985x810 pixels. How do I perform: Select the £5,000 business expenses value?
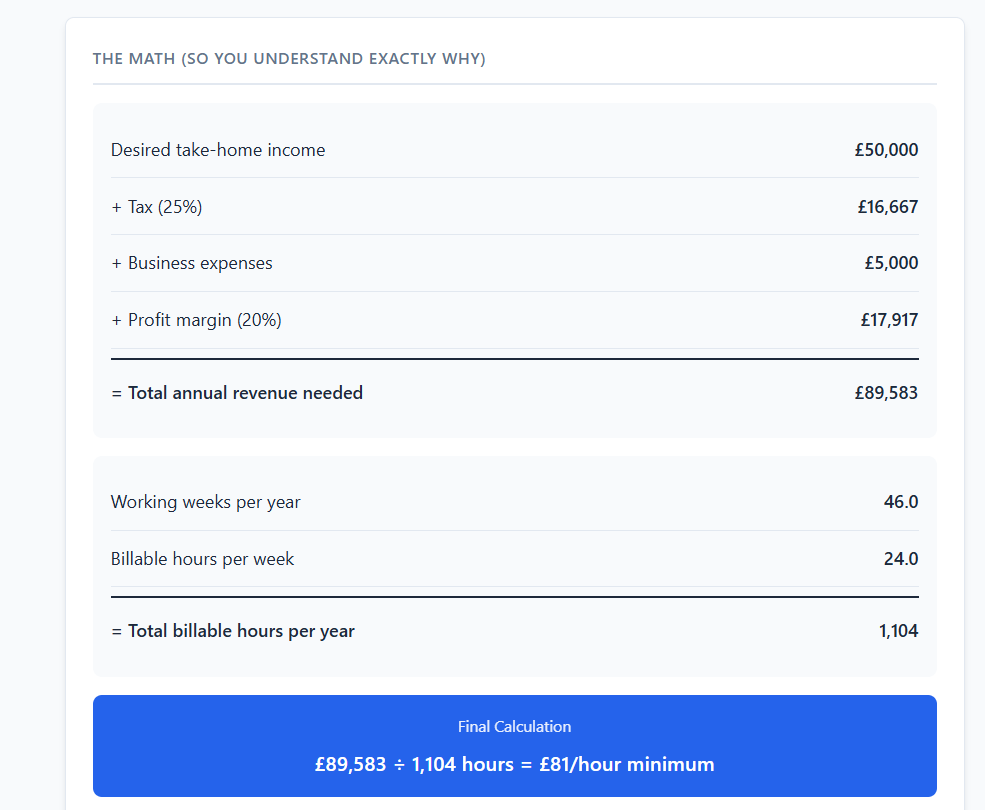pyautogui.click(x=891, y=263)
